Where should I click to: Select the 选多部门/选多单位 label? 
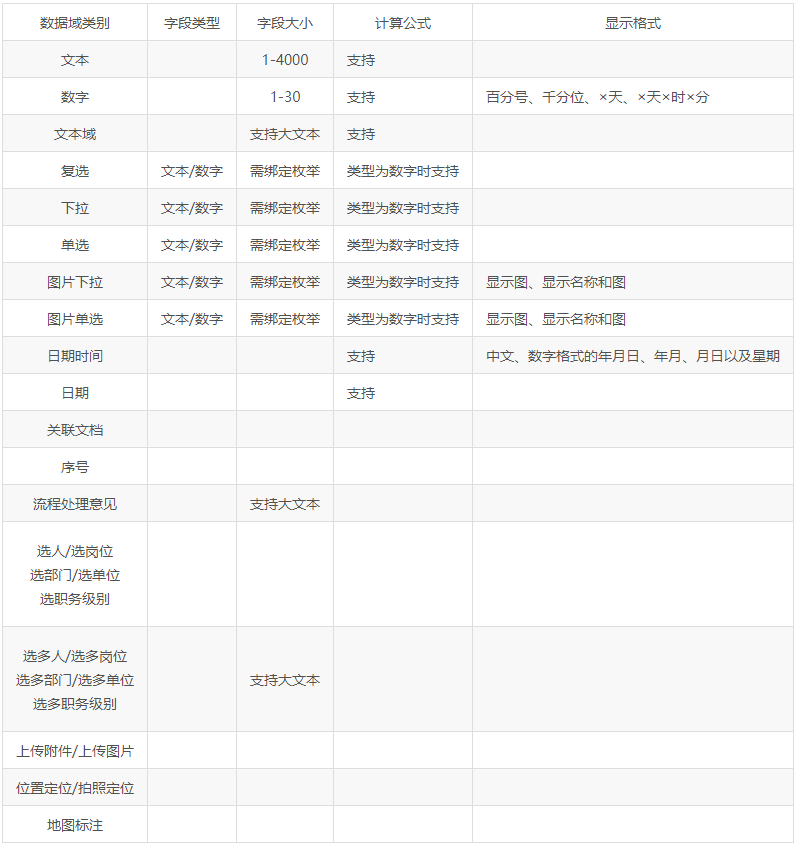click(75, 680)
